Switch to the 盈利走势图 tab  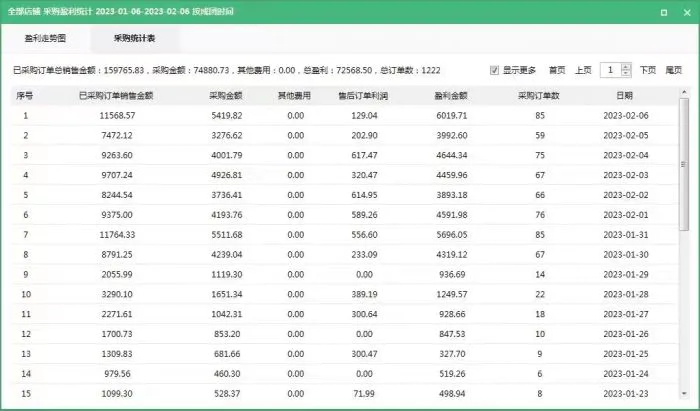46,38
